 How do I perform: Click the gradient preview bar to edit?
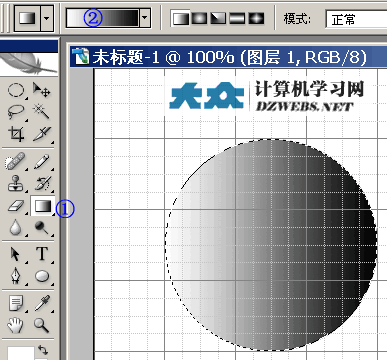(102, 18)
